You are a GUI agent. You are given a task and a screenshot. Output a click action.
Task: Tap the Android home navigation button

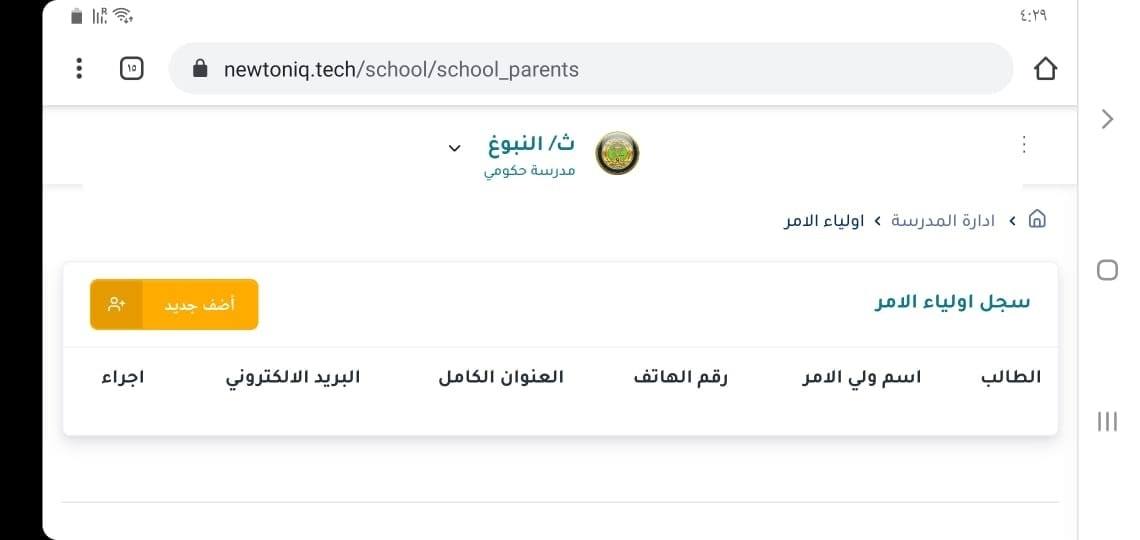(1107, 271)
